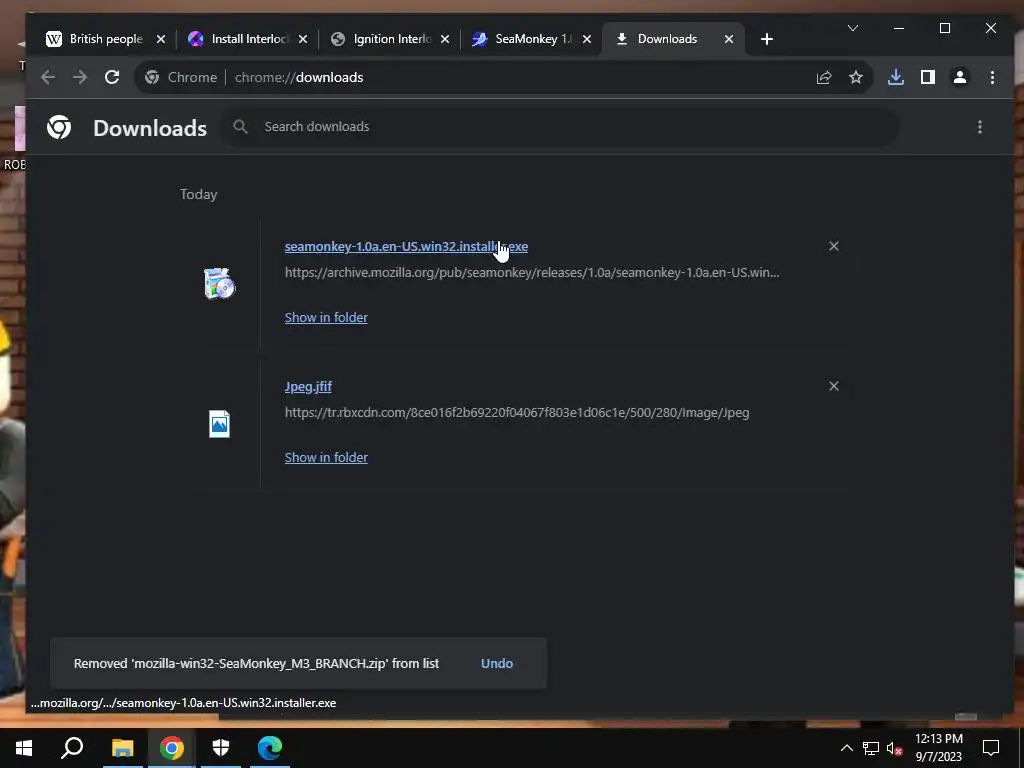This screenshot has width=1024, height=768.
Task: Open Downloads page more actions menu
Action: coord(980,127)
